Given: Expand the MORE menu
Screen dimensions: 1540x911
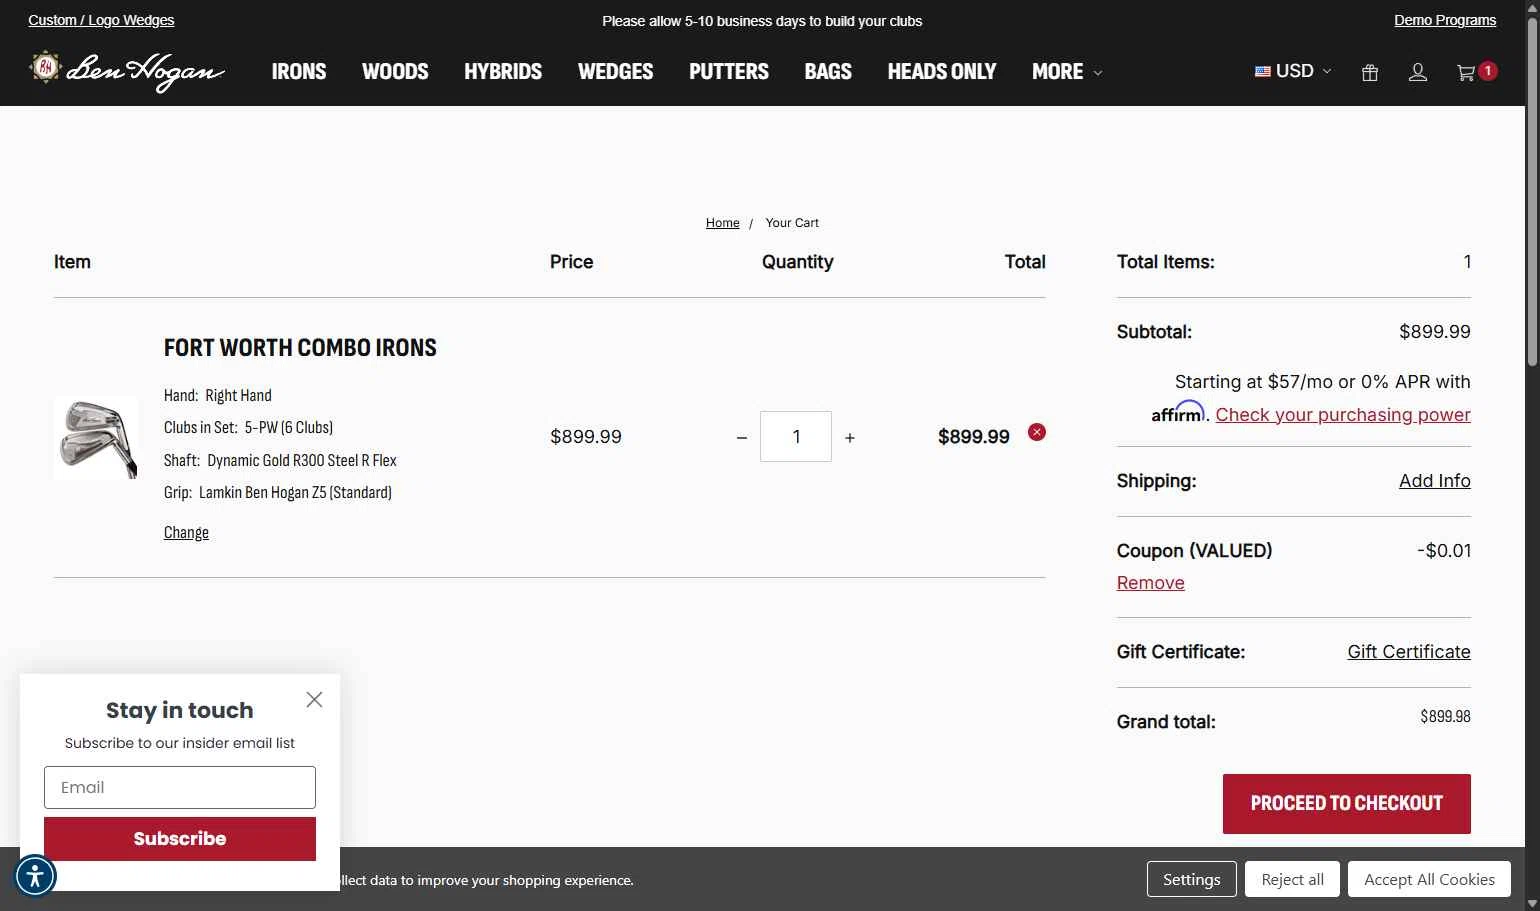Looking at the screenshot, I should pyautogui.click(x=1067, y=71).
